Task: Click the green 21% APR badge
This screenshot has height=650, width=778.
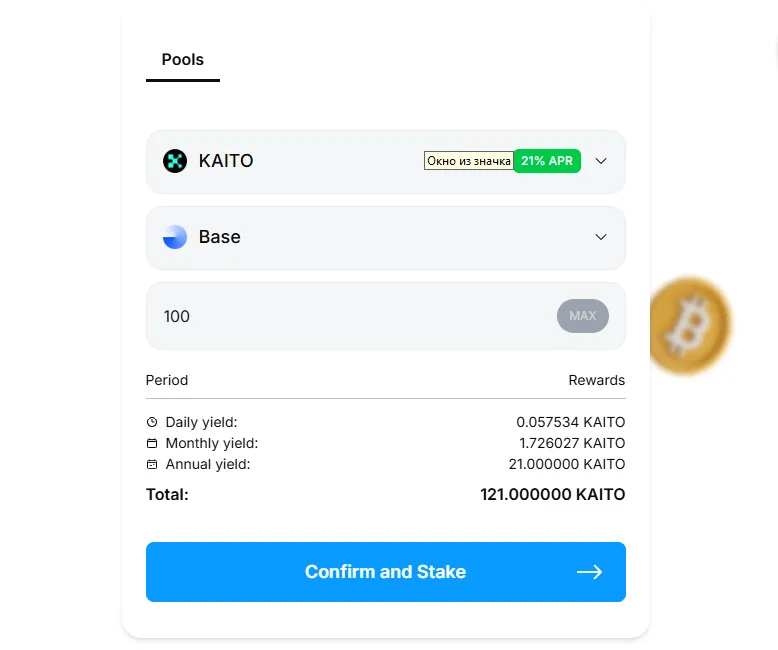Action: coord(547,161)
